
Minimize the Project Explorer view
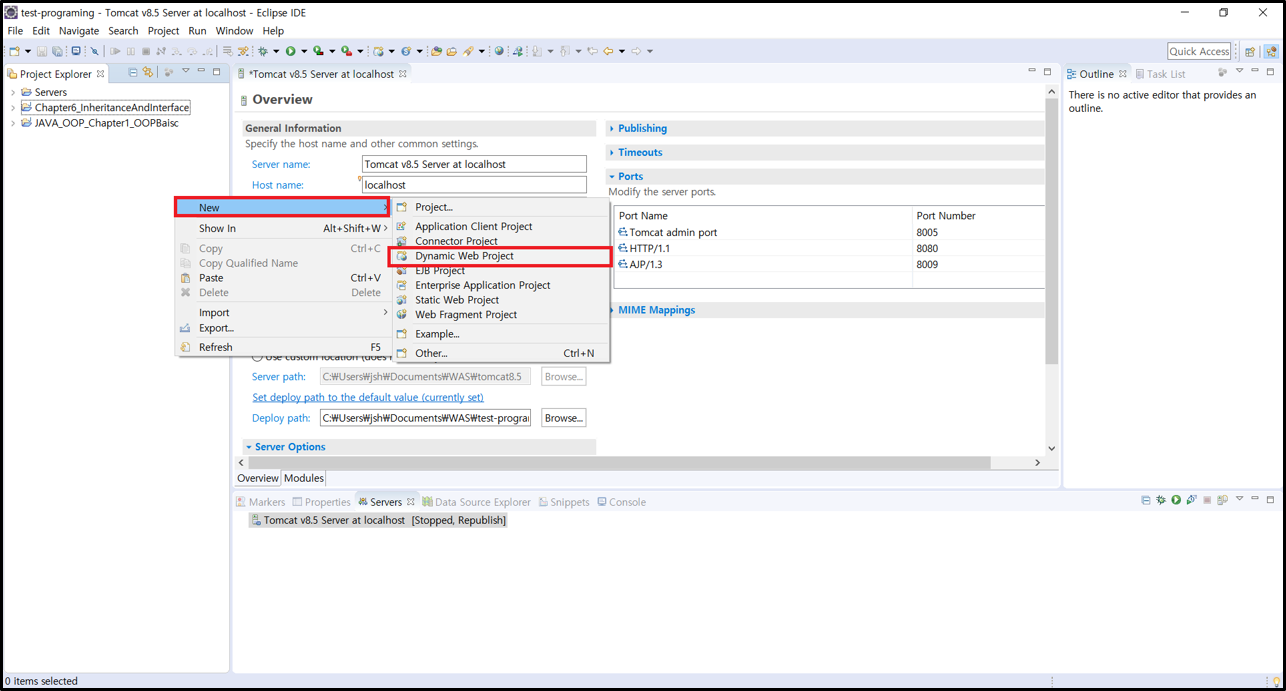(x=201, y=71)
